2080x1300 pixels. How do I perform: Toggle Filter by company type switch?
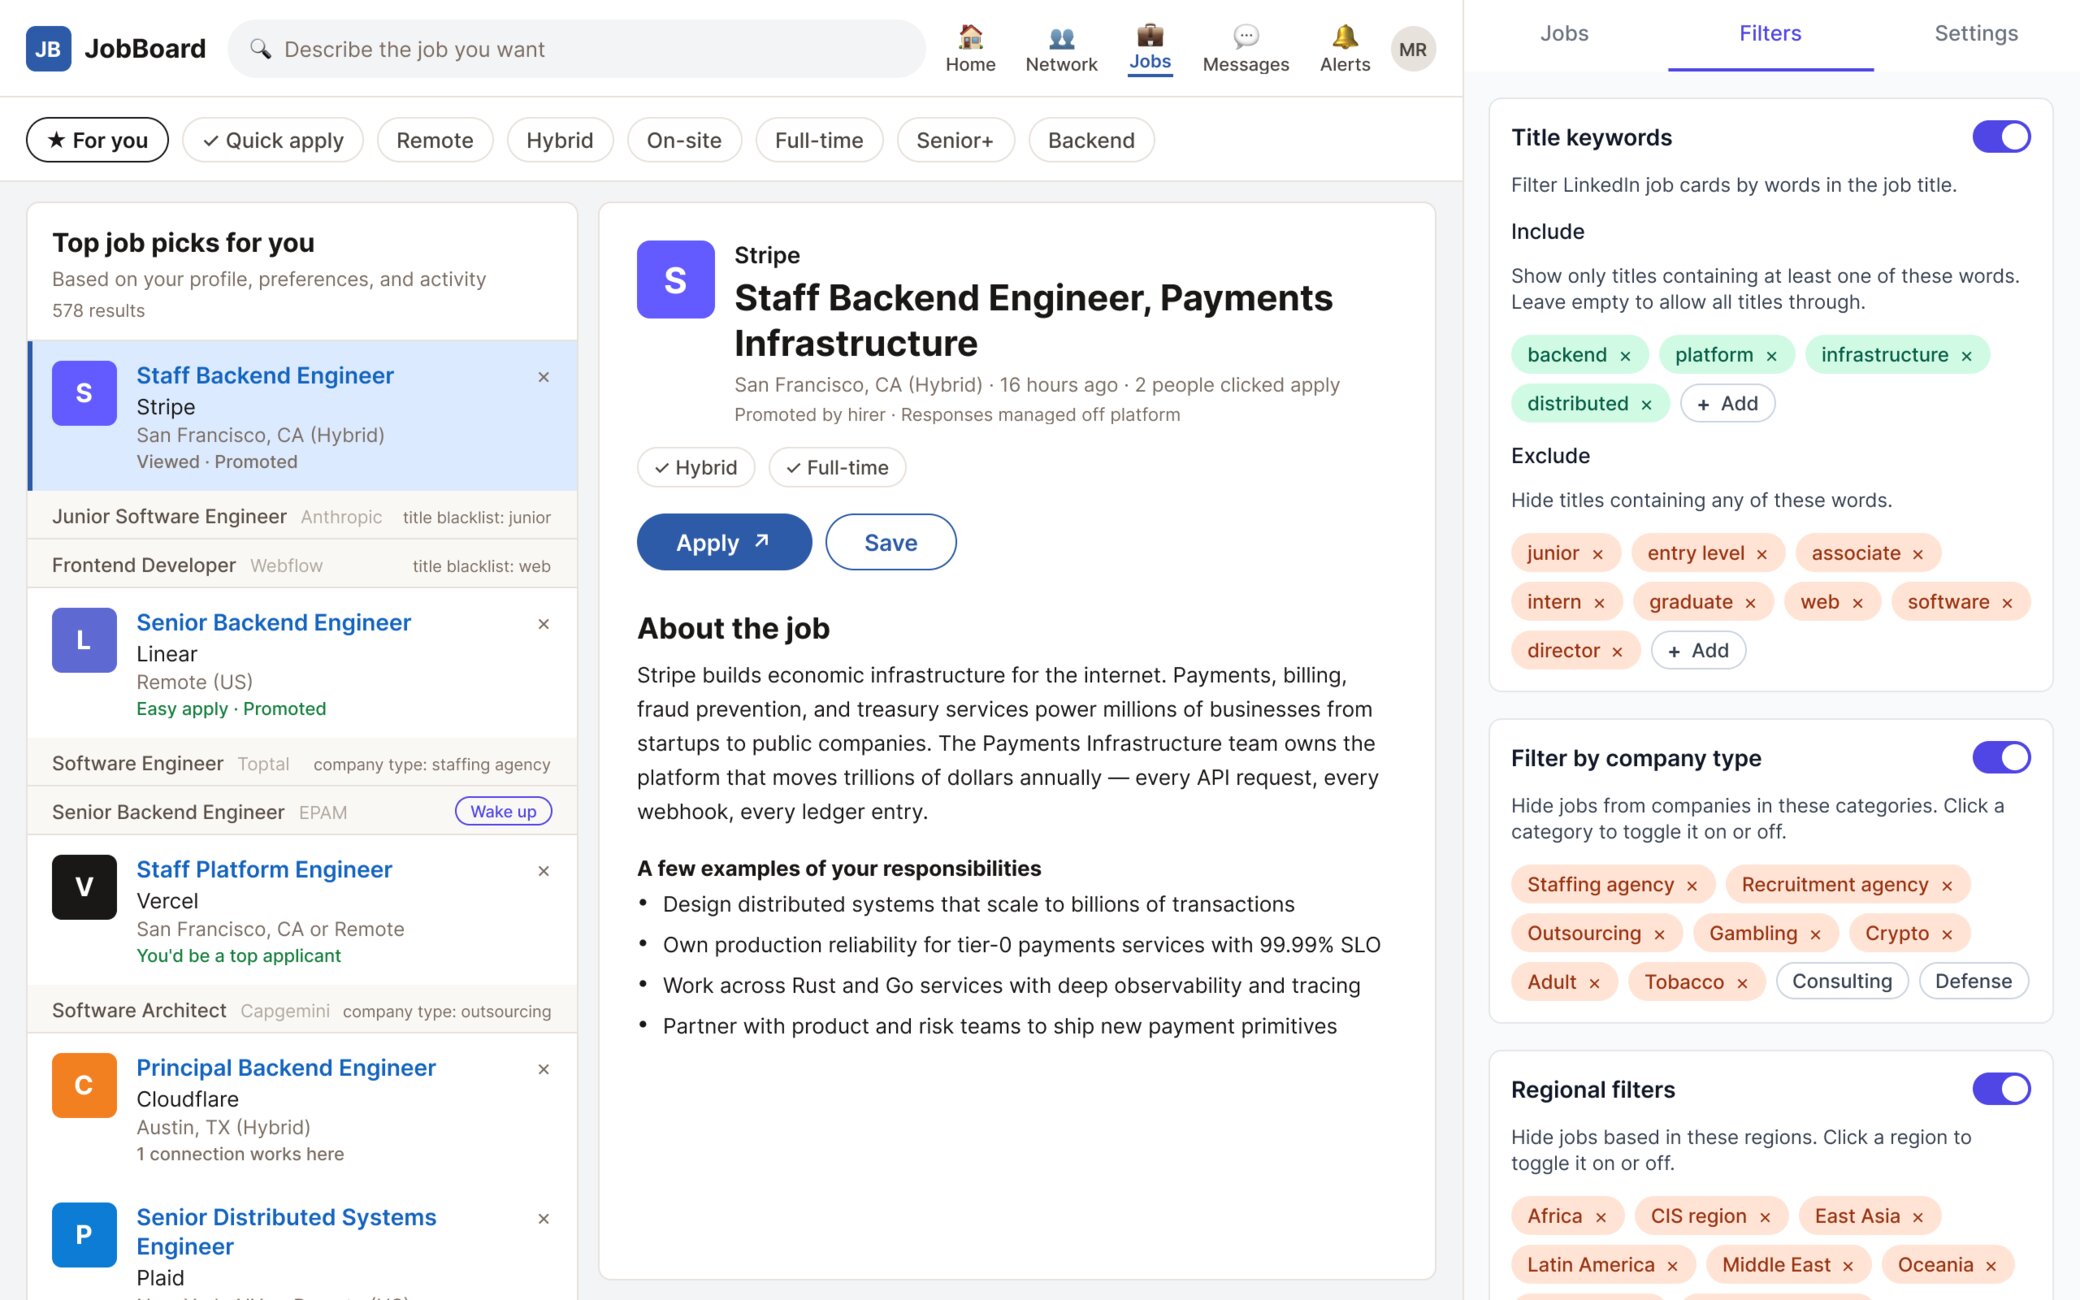point(2001,758)
